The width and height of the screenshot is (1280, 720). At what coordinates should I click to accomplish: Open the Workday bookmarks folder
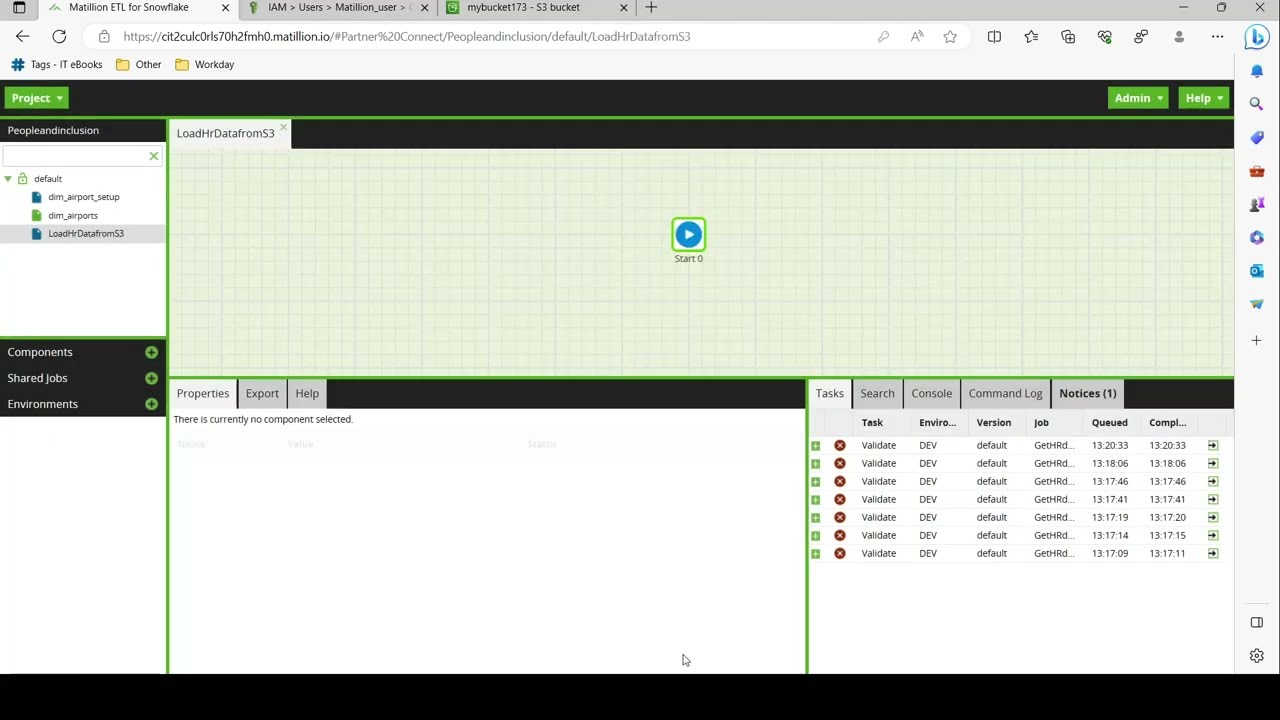204,65
